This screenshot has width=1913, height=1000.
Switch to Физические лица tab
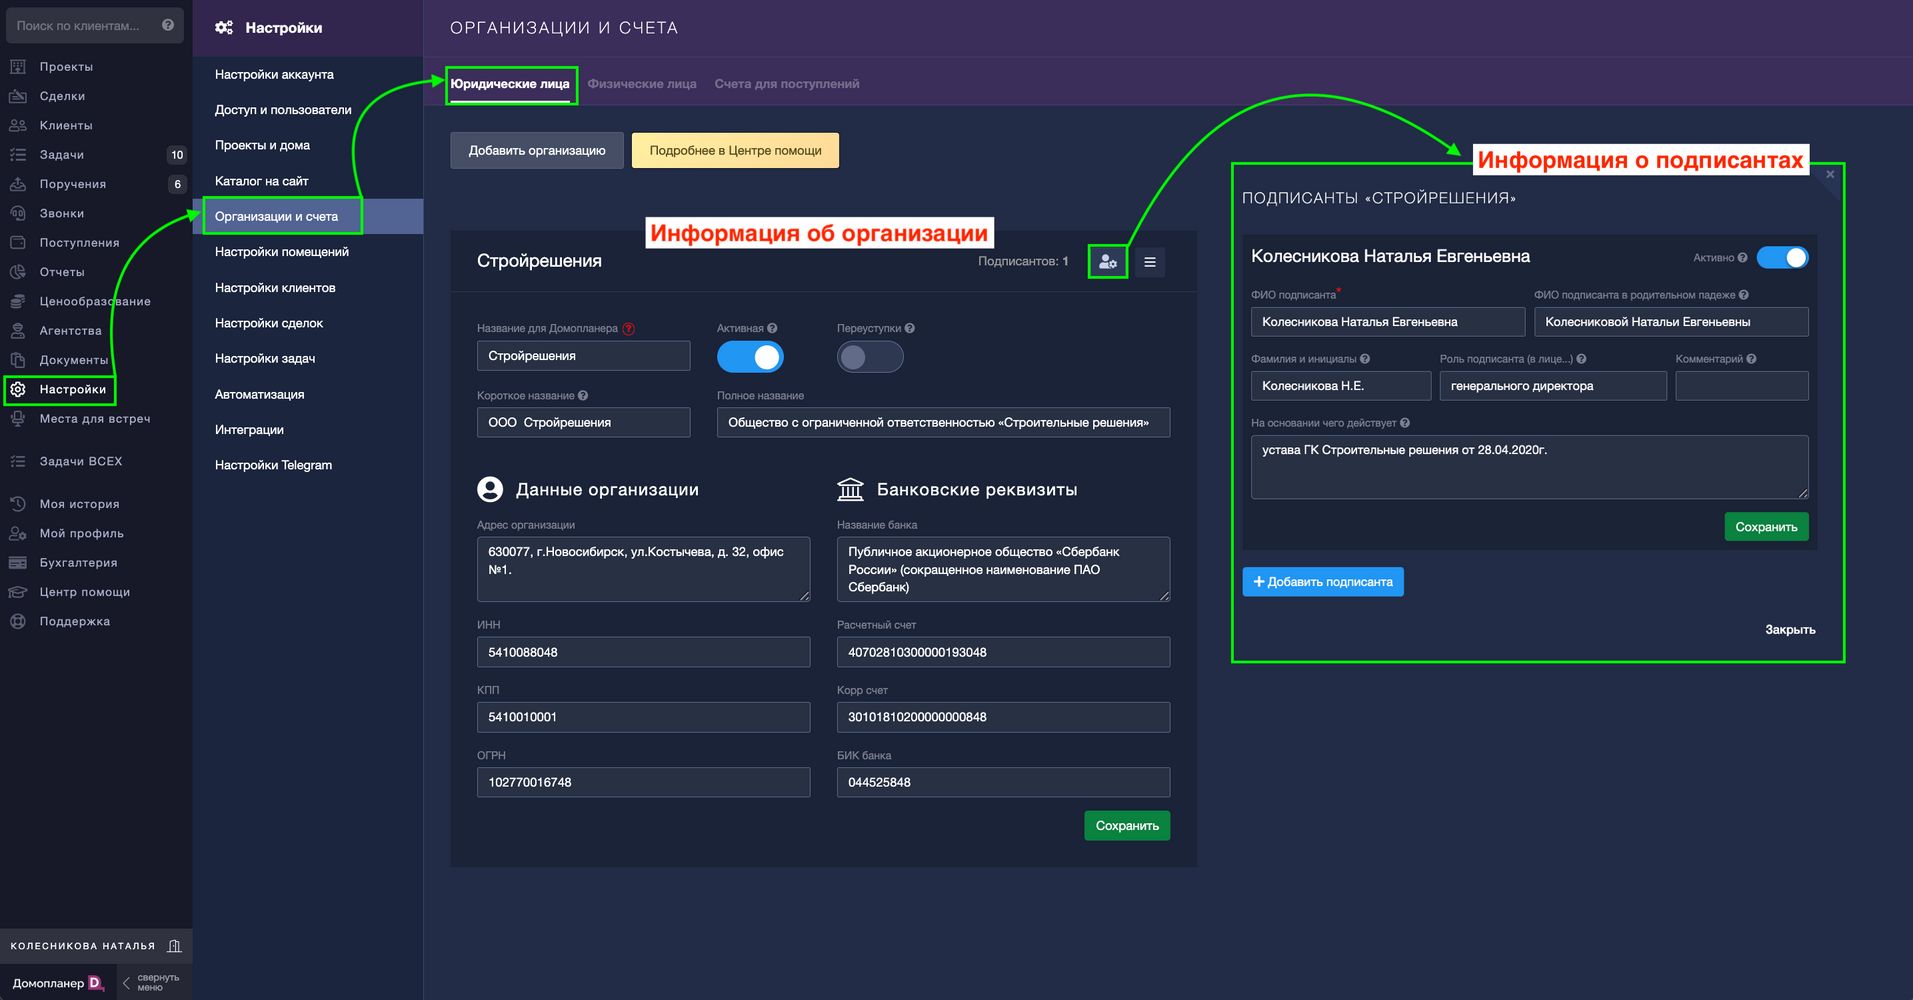(x=642, y=84)
